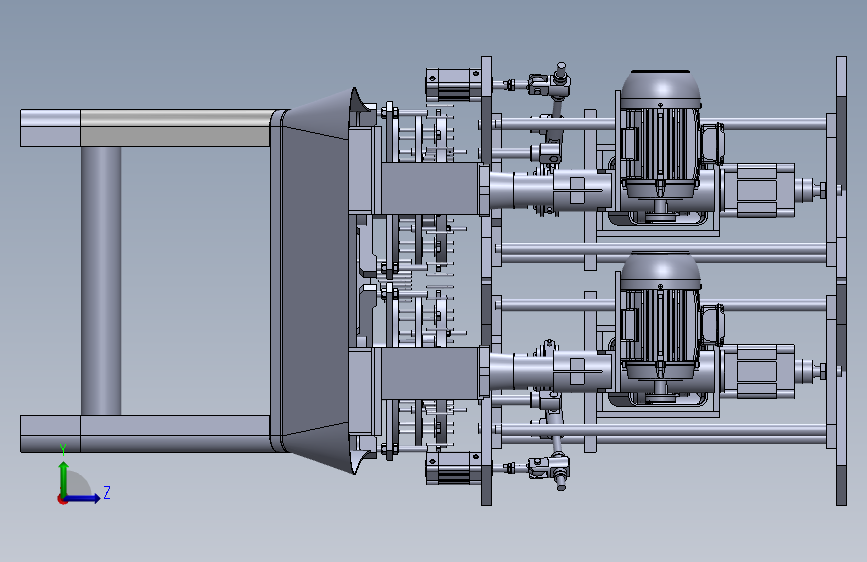
Task: Select the lower rectangular spindle block
Action: pyautogui.click(x=430, y=373)
